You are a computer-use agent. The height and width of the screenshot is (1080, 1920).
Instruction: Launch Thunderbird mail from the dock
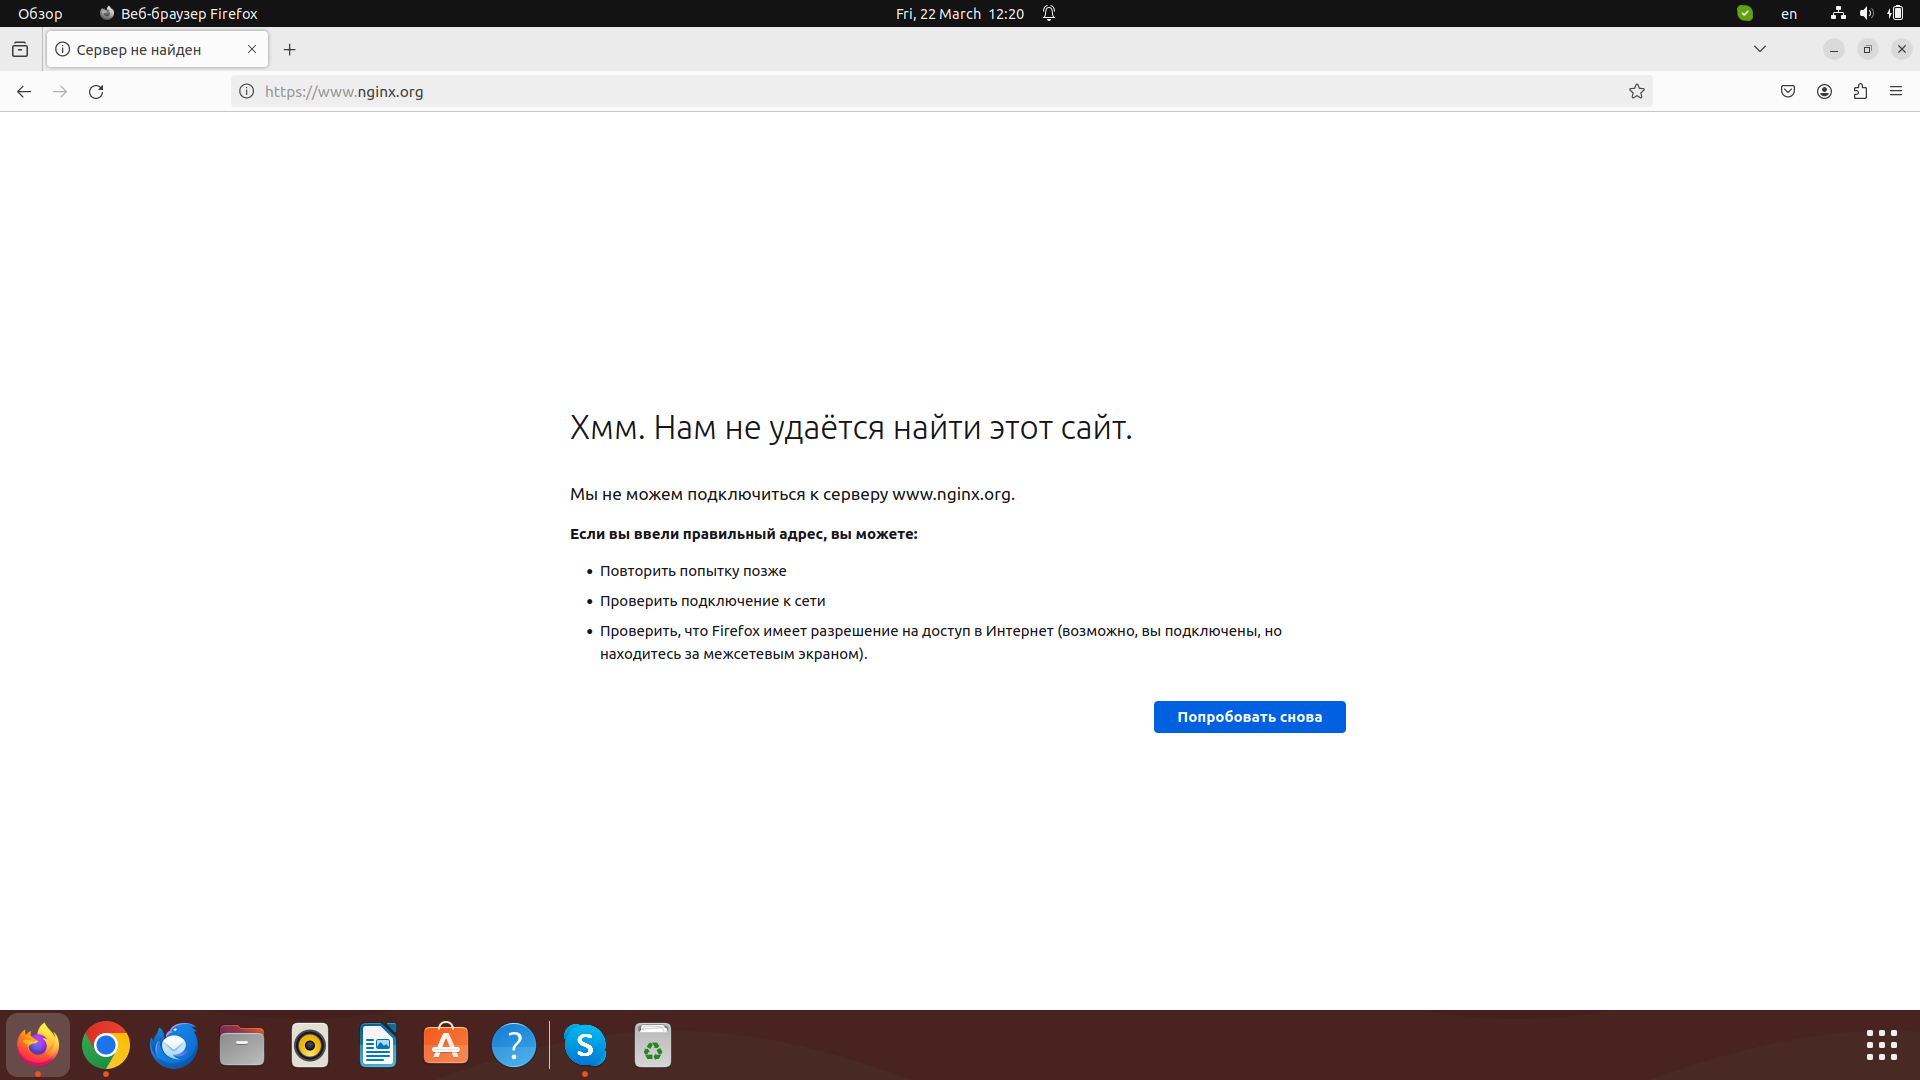pyautogui.click(x=174, y=1045)
